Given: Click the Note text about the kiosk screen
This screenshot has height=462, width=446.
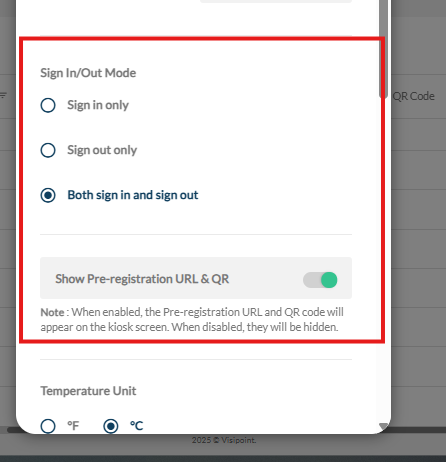Looking at the screenshot, I should [192, 320].
